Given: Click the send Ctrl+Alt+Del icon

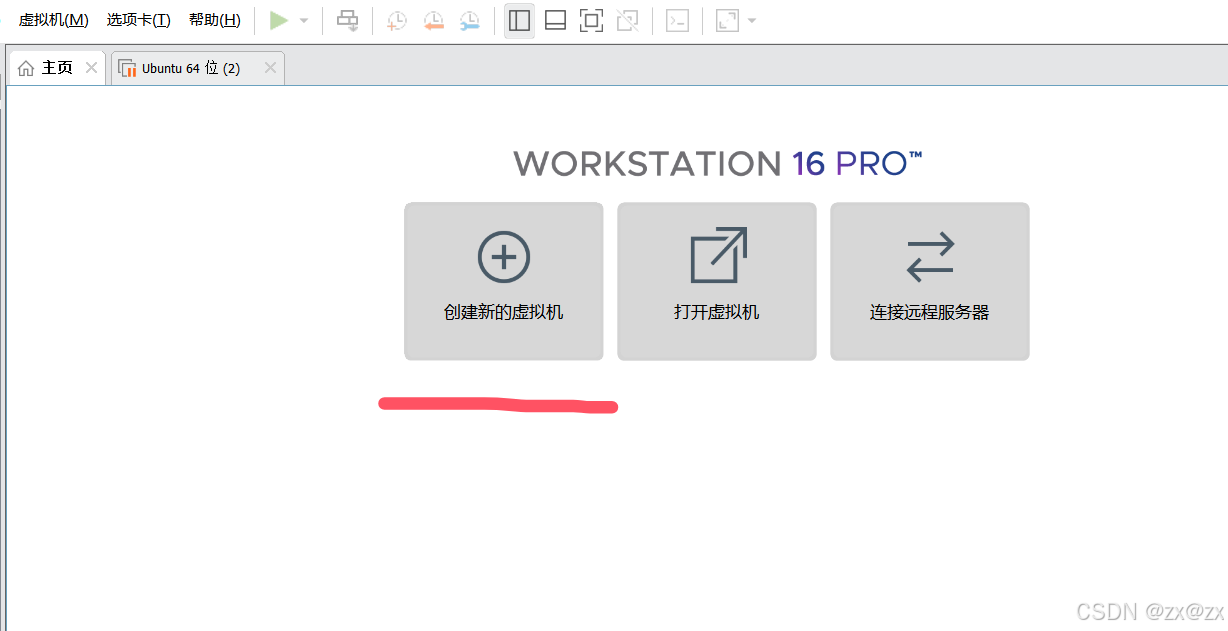Looking at the screenshot, I should [347, 20].
